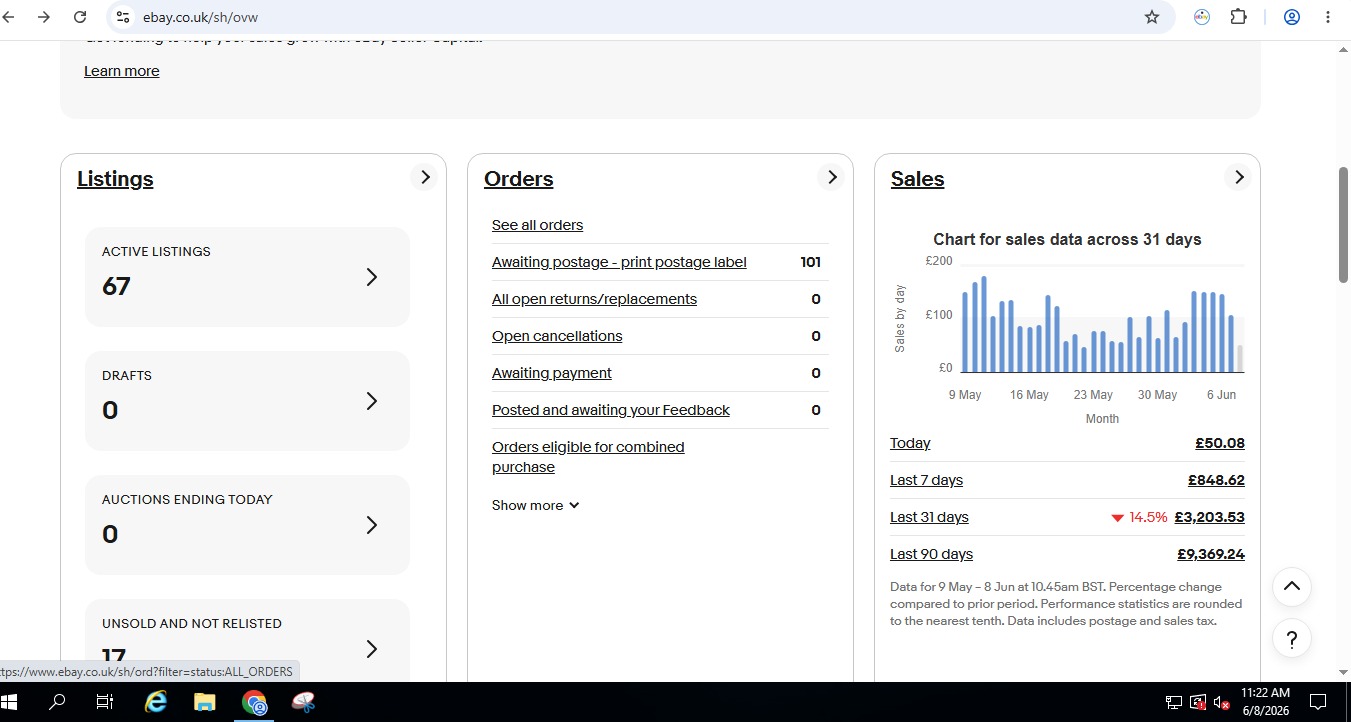Click the £9,369.24 sales amount
Screen dimensions: 1351x722
[x=1211, y=554]
